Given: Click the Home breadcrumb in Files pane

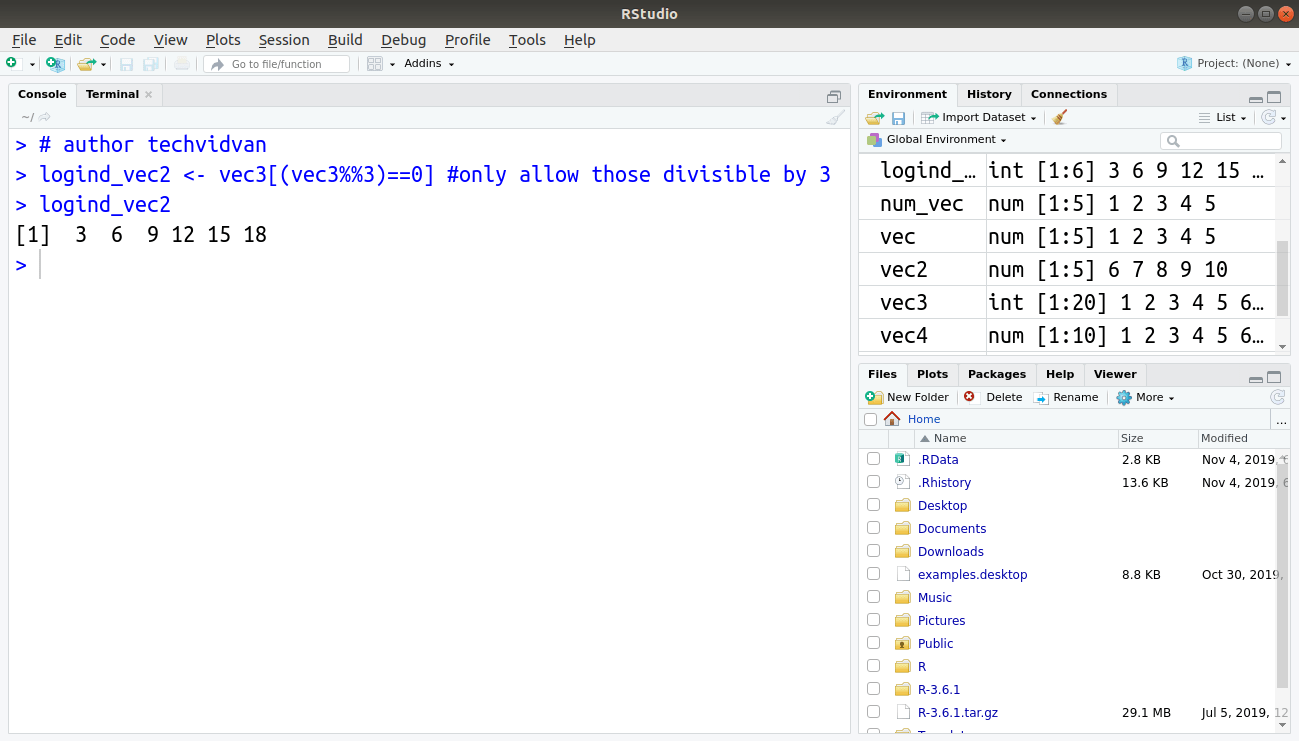Looking at the screenshot, I should 923,418.
